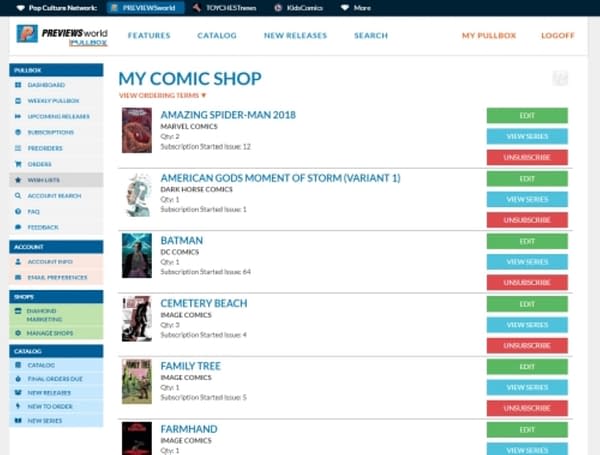The height and width of the screenshot is (455, 600).
Task: Click the Amazing Spider-Man cover thumbnail
Action: click(137, 130)
